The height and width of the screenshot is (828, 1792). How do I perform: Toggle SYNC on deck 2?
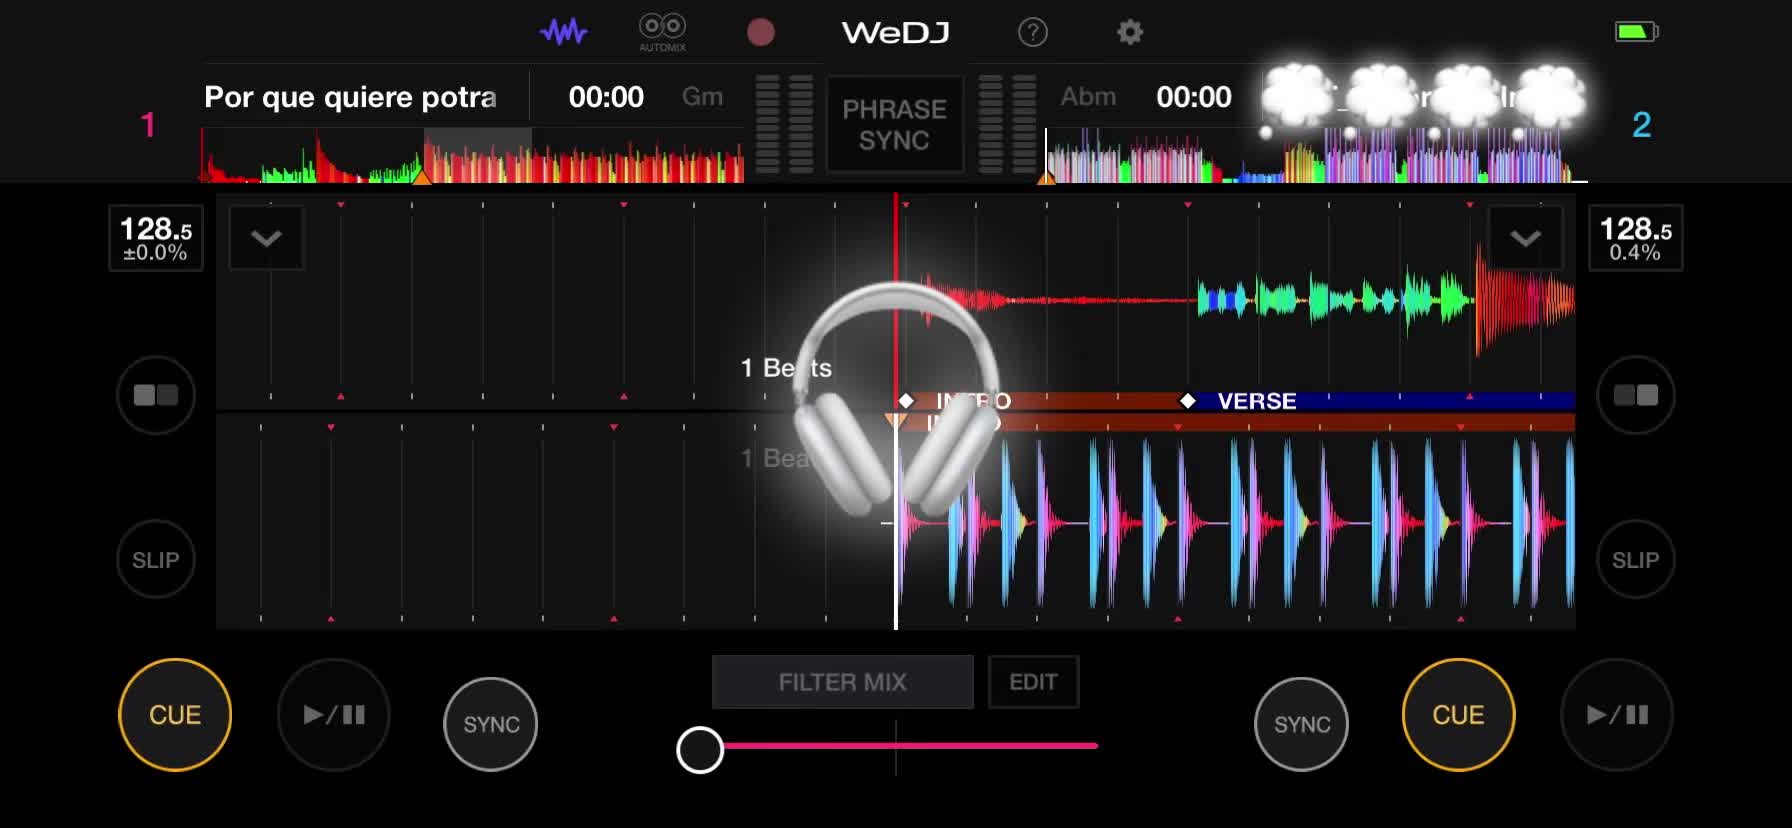[x=1302, y=724]
